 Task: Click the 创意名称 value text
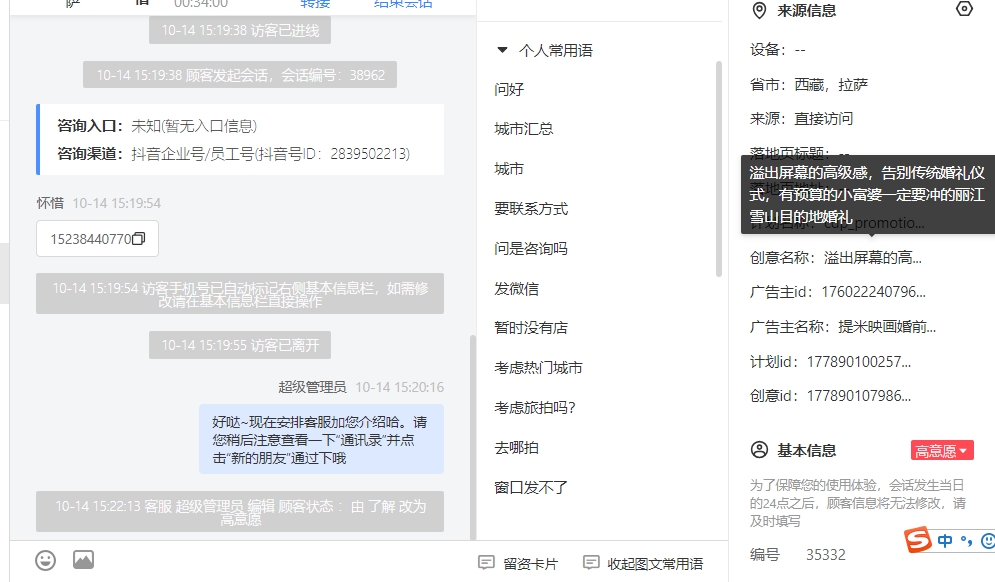pyautogui.click(x=873, y=258)
